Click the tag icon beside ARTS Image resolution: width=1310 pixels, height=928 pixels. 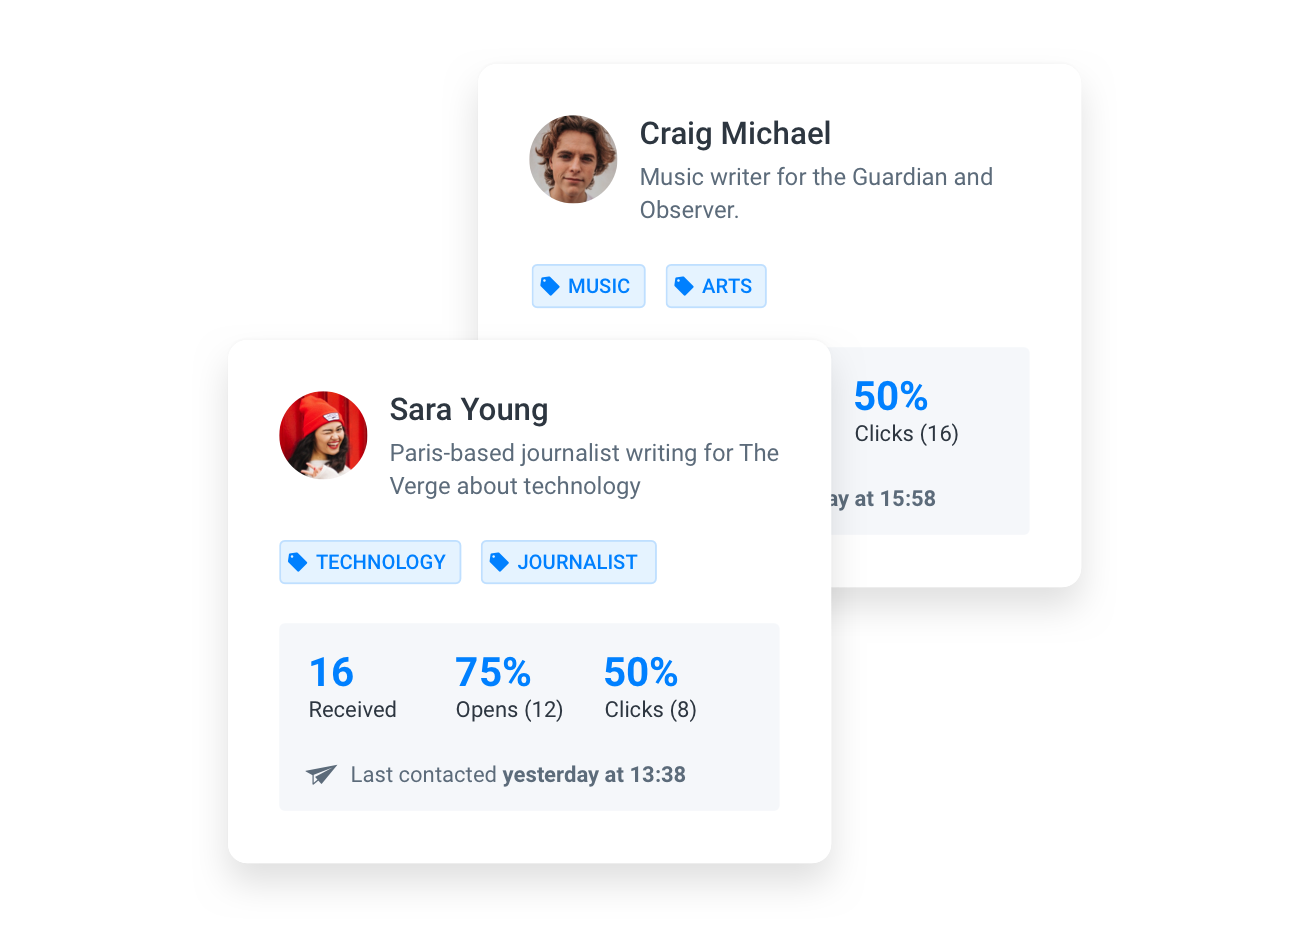pos(684,286)
